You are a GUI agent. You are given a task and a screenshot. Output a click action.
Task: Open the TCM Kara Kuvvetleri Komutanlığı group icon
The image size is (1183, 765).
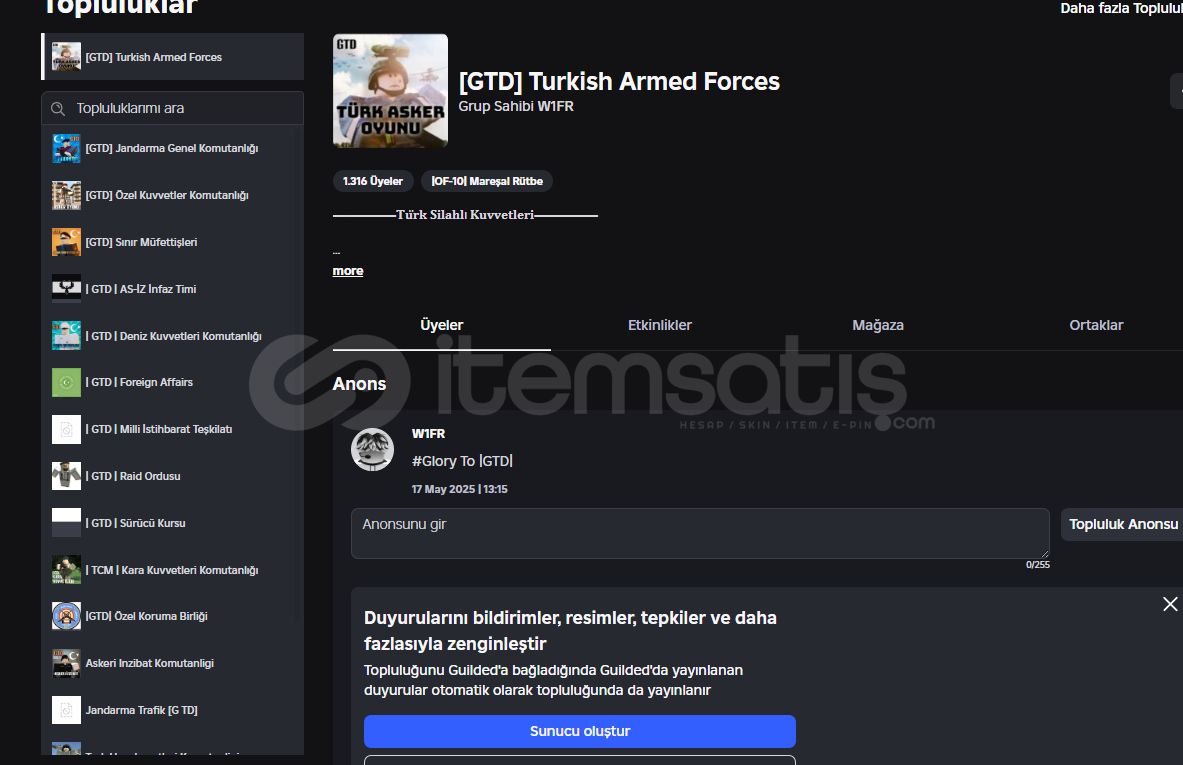click(x=66, y=570)
